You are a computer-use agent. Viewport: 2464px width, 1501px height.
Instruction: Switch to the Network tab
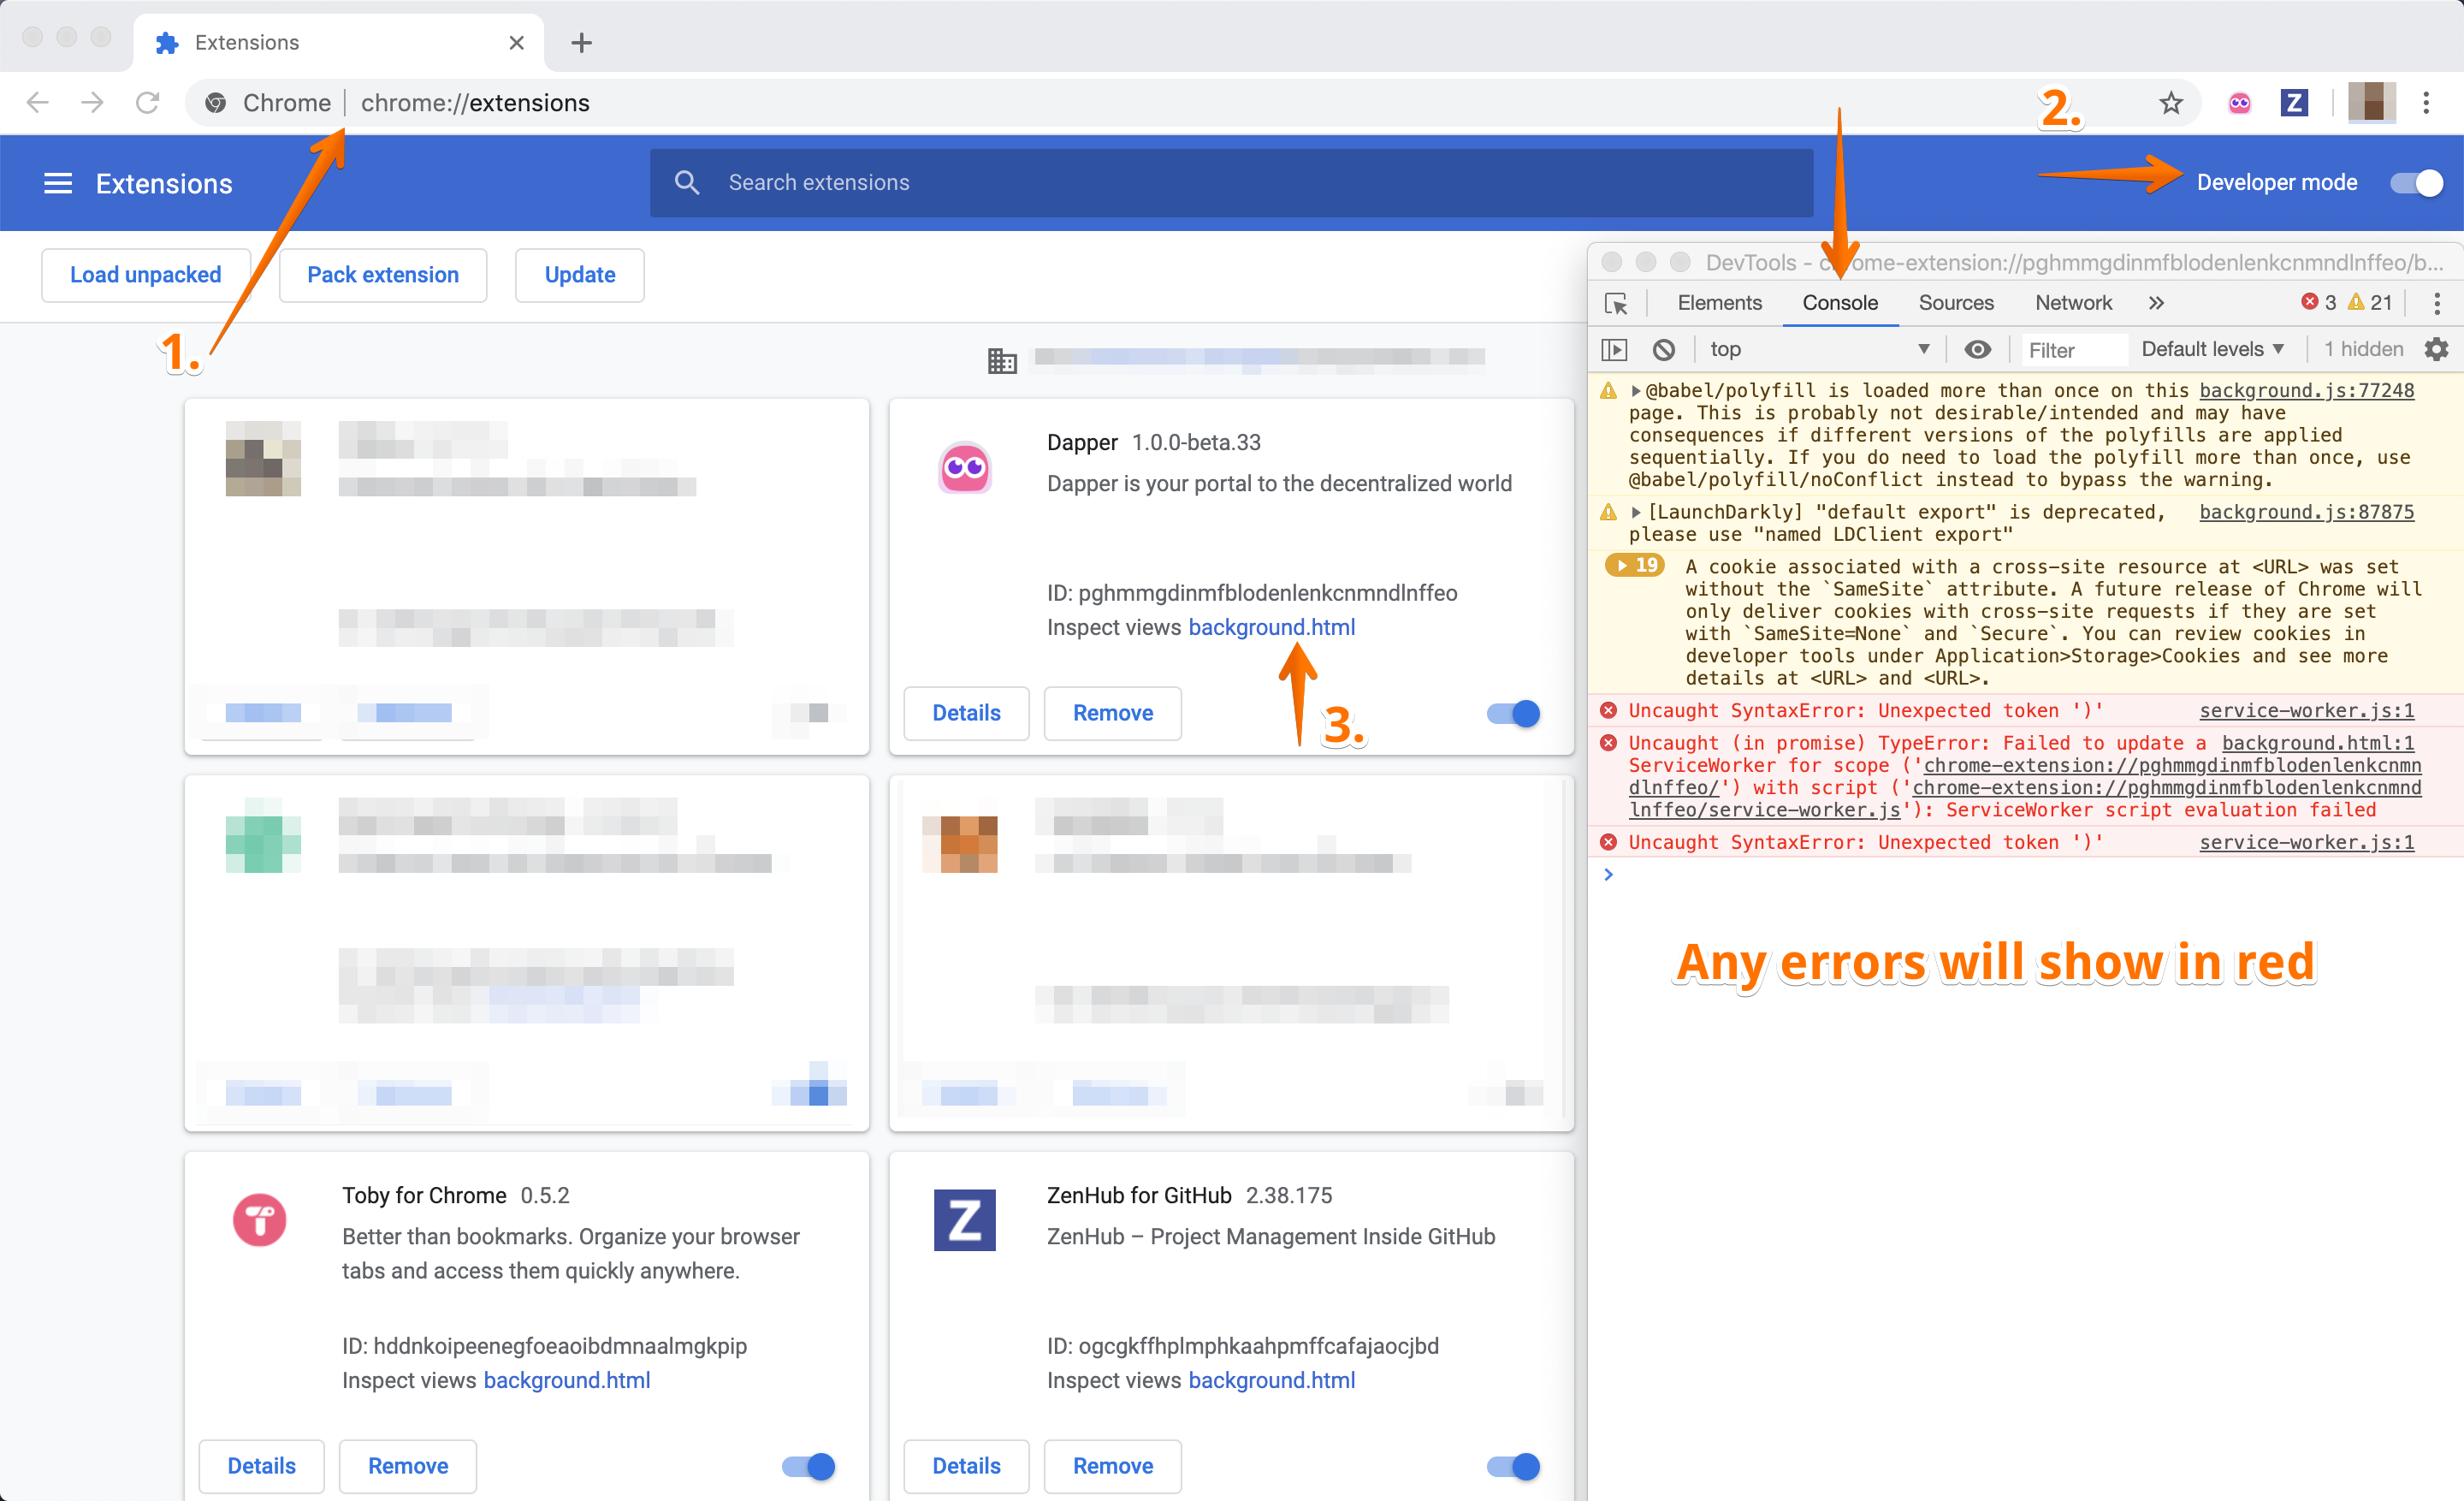pos(2073,303)
